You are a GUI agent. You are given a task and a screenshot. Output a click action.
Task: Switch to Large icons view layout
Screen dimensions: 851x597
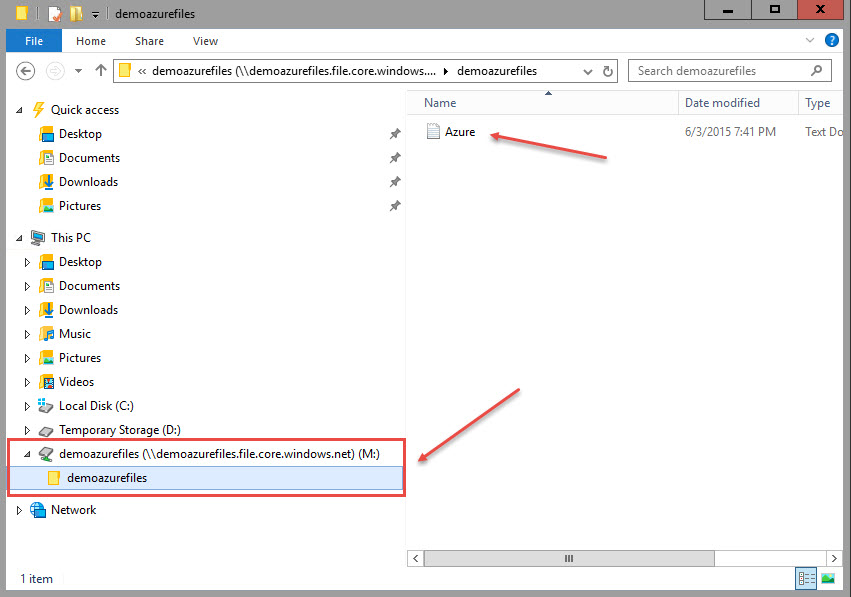click(828, 579)
